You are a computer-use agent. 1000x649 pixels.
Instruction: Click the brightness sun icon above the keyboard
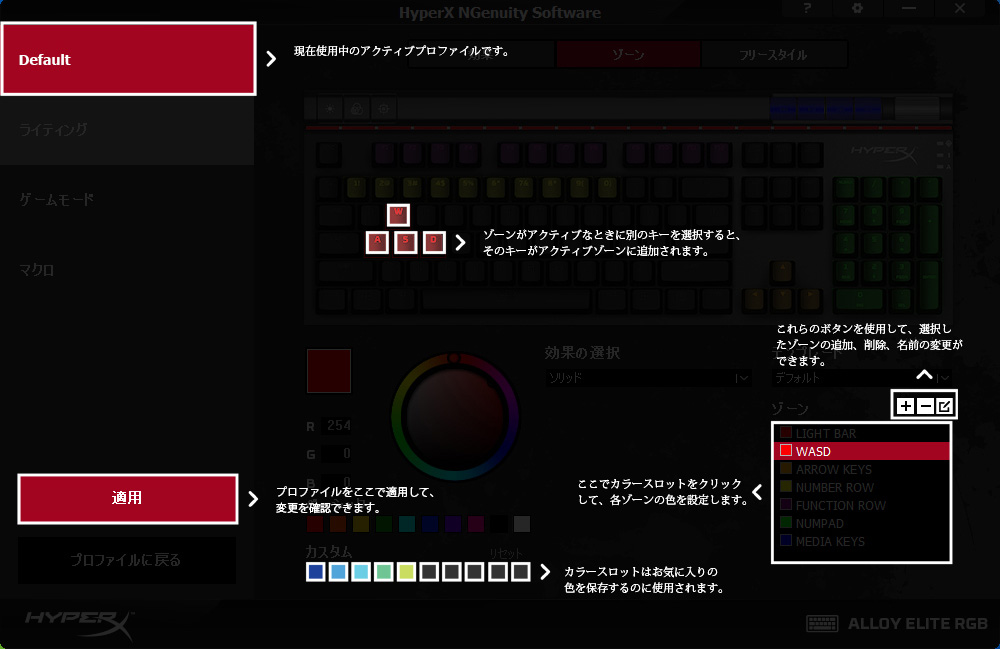330,109
